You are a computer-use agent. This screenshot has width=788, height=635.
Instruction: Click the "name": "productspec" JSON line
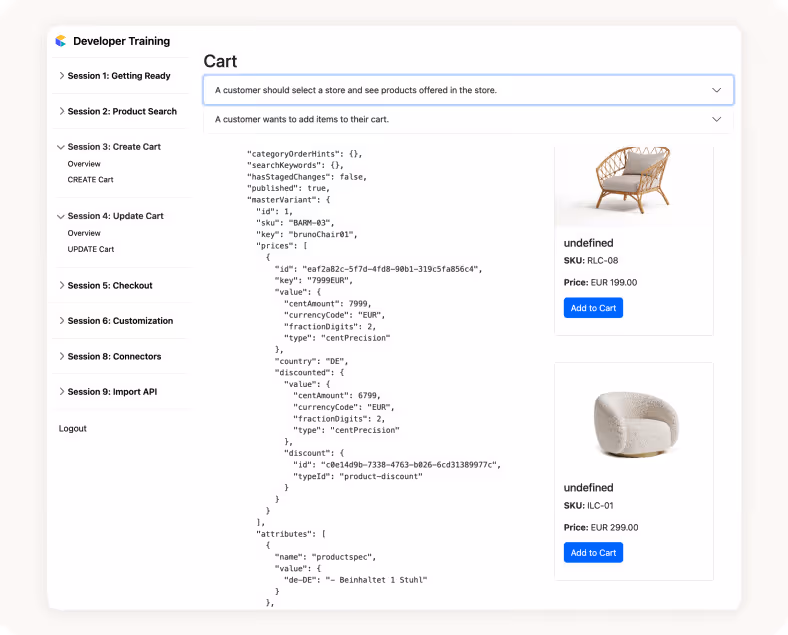pos(325,557)
